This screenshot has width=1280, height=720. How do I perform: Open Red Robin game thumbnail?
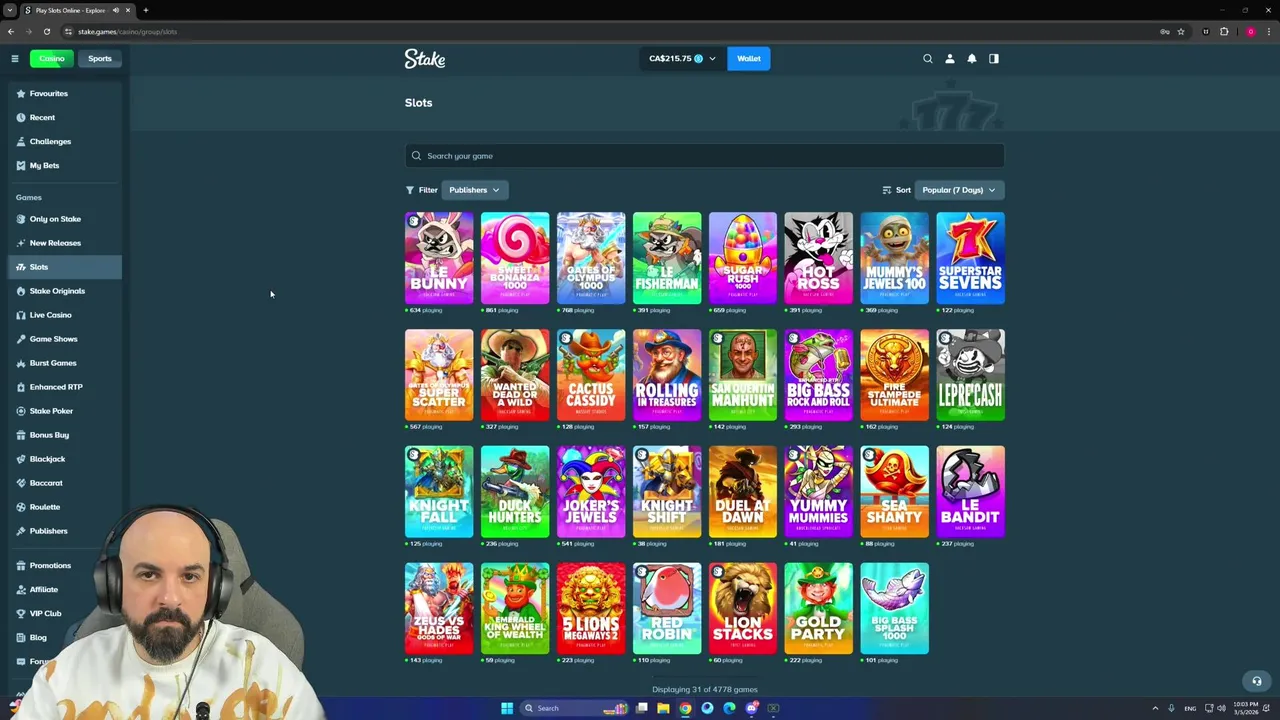(x=667, y=609)
